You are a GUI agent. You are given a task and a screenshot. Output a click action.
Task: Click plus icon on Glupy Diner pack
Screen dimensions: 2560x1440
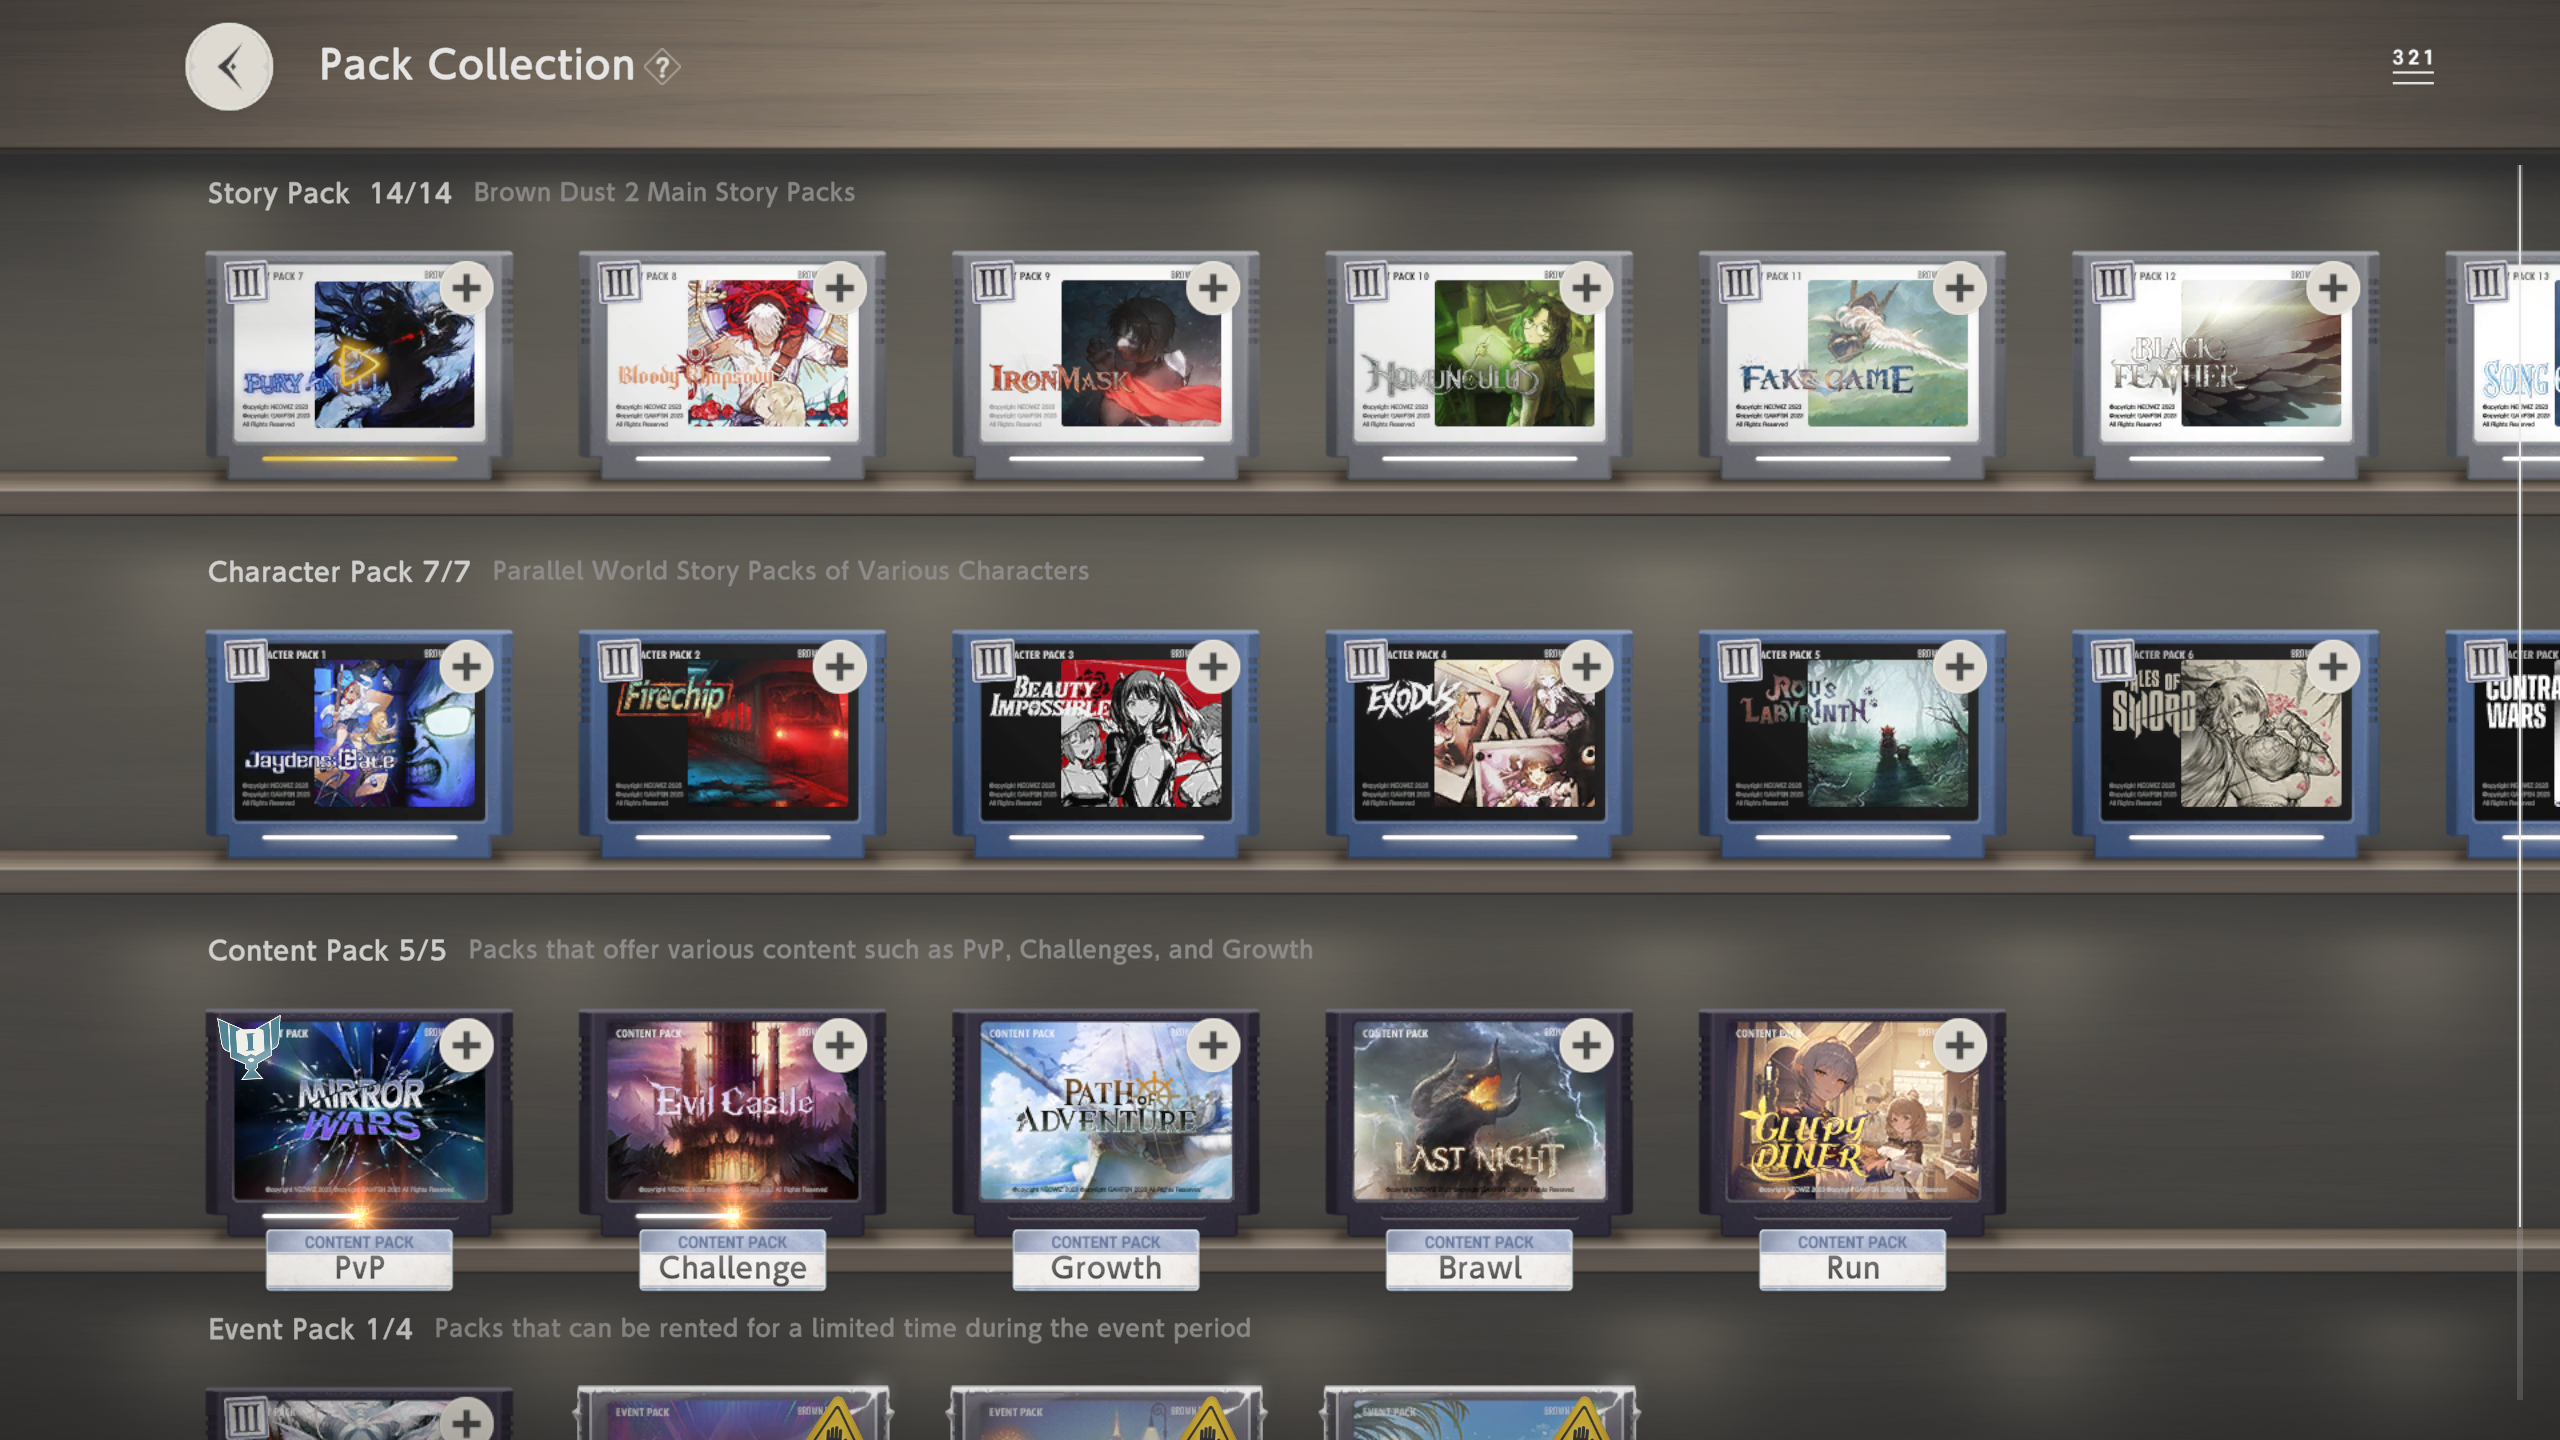pyautogui.click(x=1959, y=1046)
